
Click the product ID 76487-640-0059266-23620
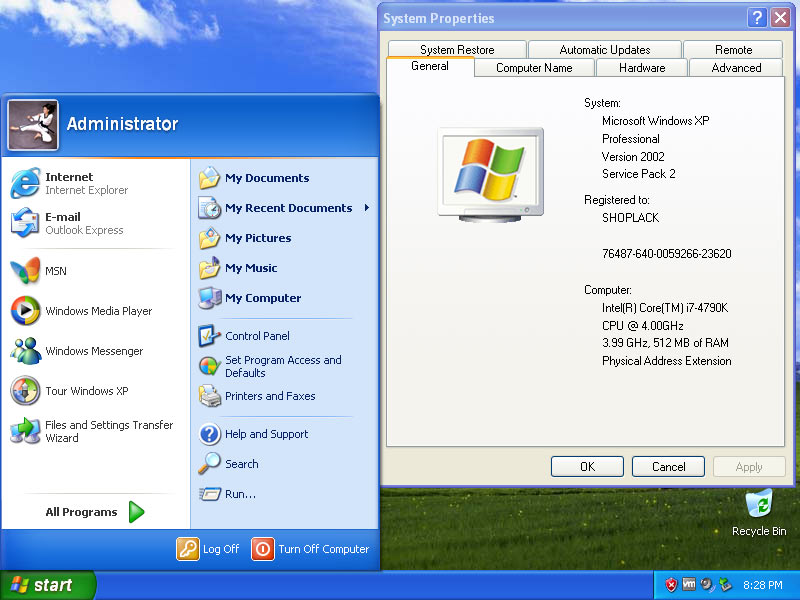(x=667, y=254)
